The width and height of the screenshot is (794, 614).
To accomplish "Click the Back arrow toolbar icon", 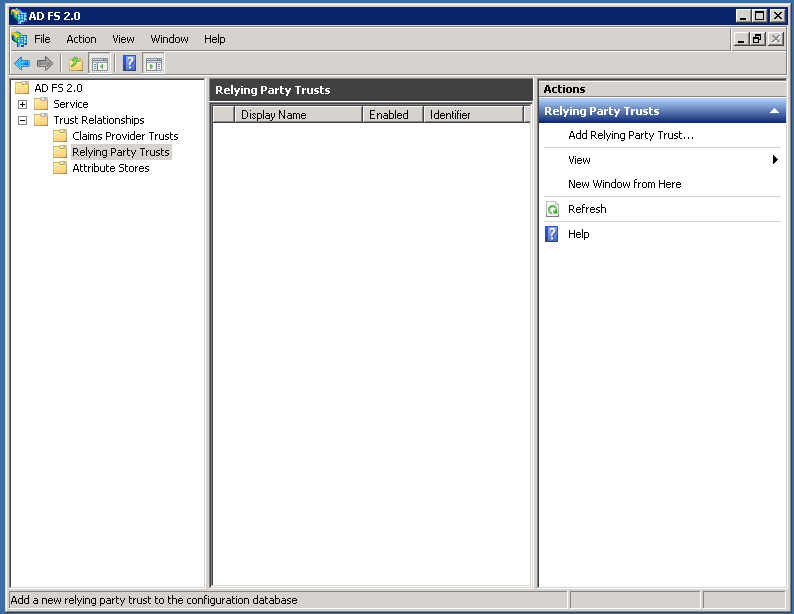I will (x=22, y=64).
